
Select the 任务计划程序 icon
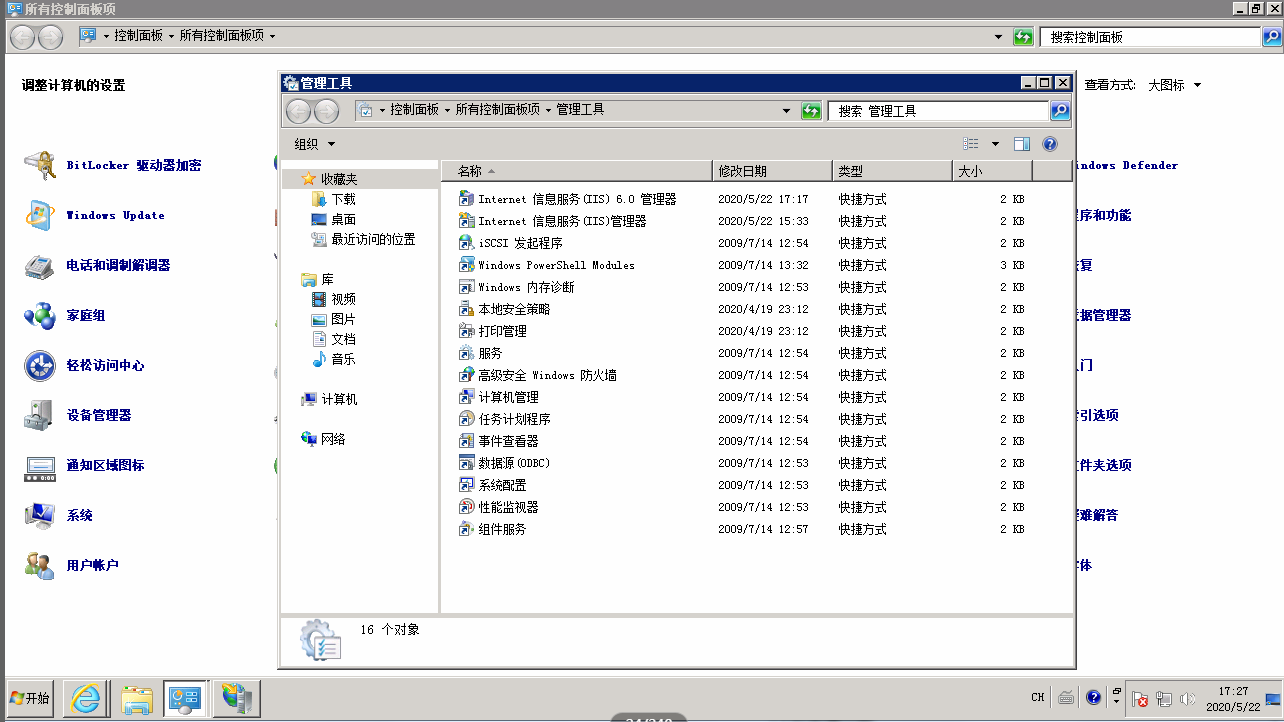(x=466, y=419)
